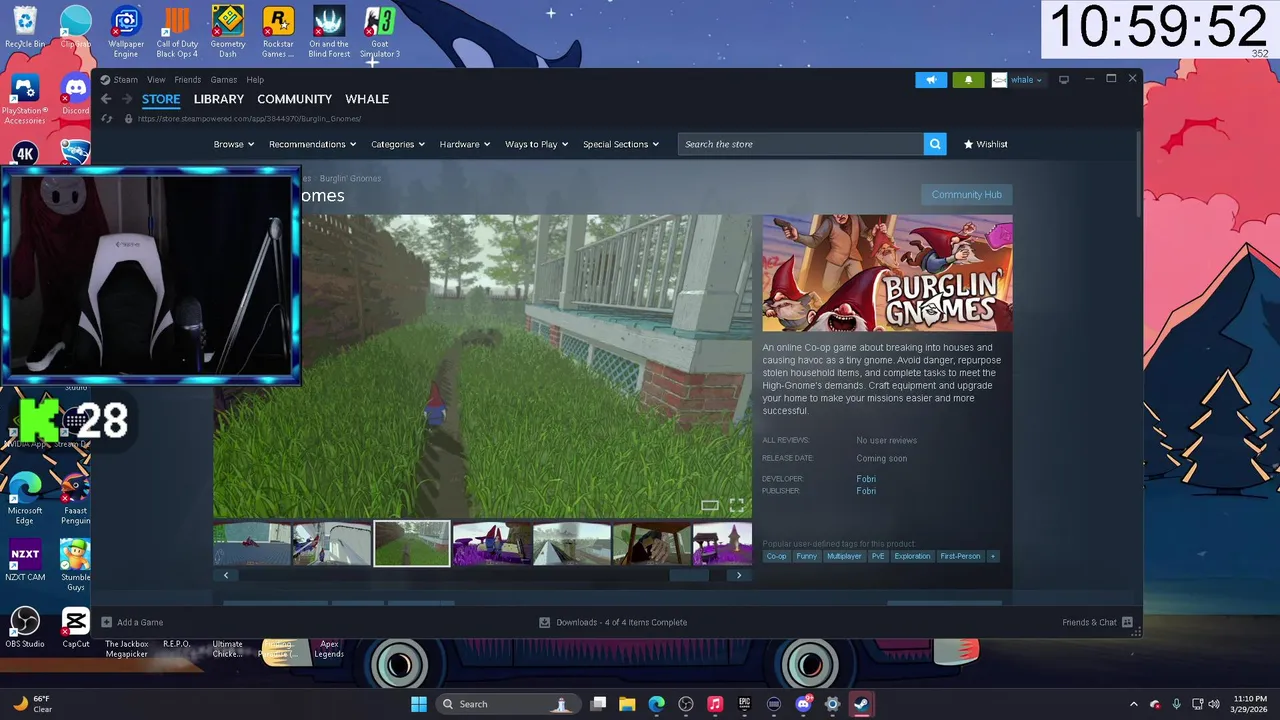Open Friends & Chat icon

[x=1127, y=622]
